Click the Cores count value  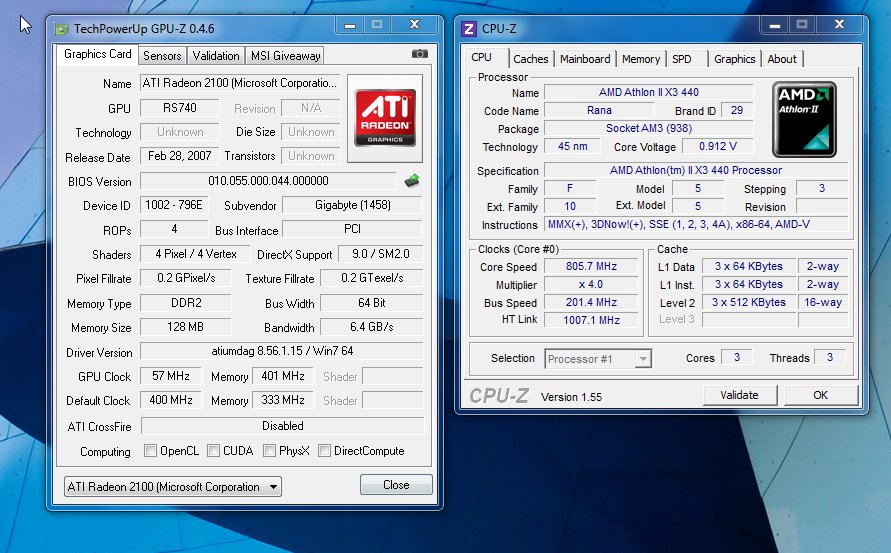pyautogui.click(x=736, y=357)
